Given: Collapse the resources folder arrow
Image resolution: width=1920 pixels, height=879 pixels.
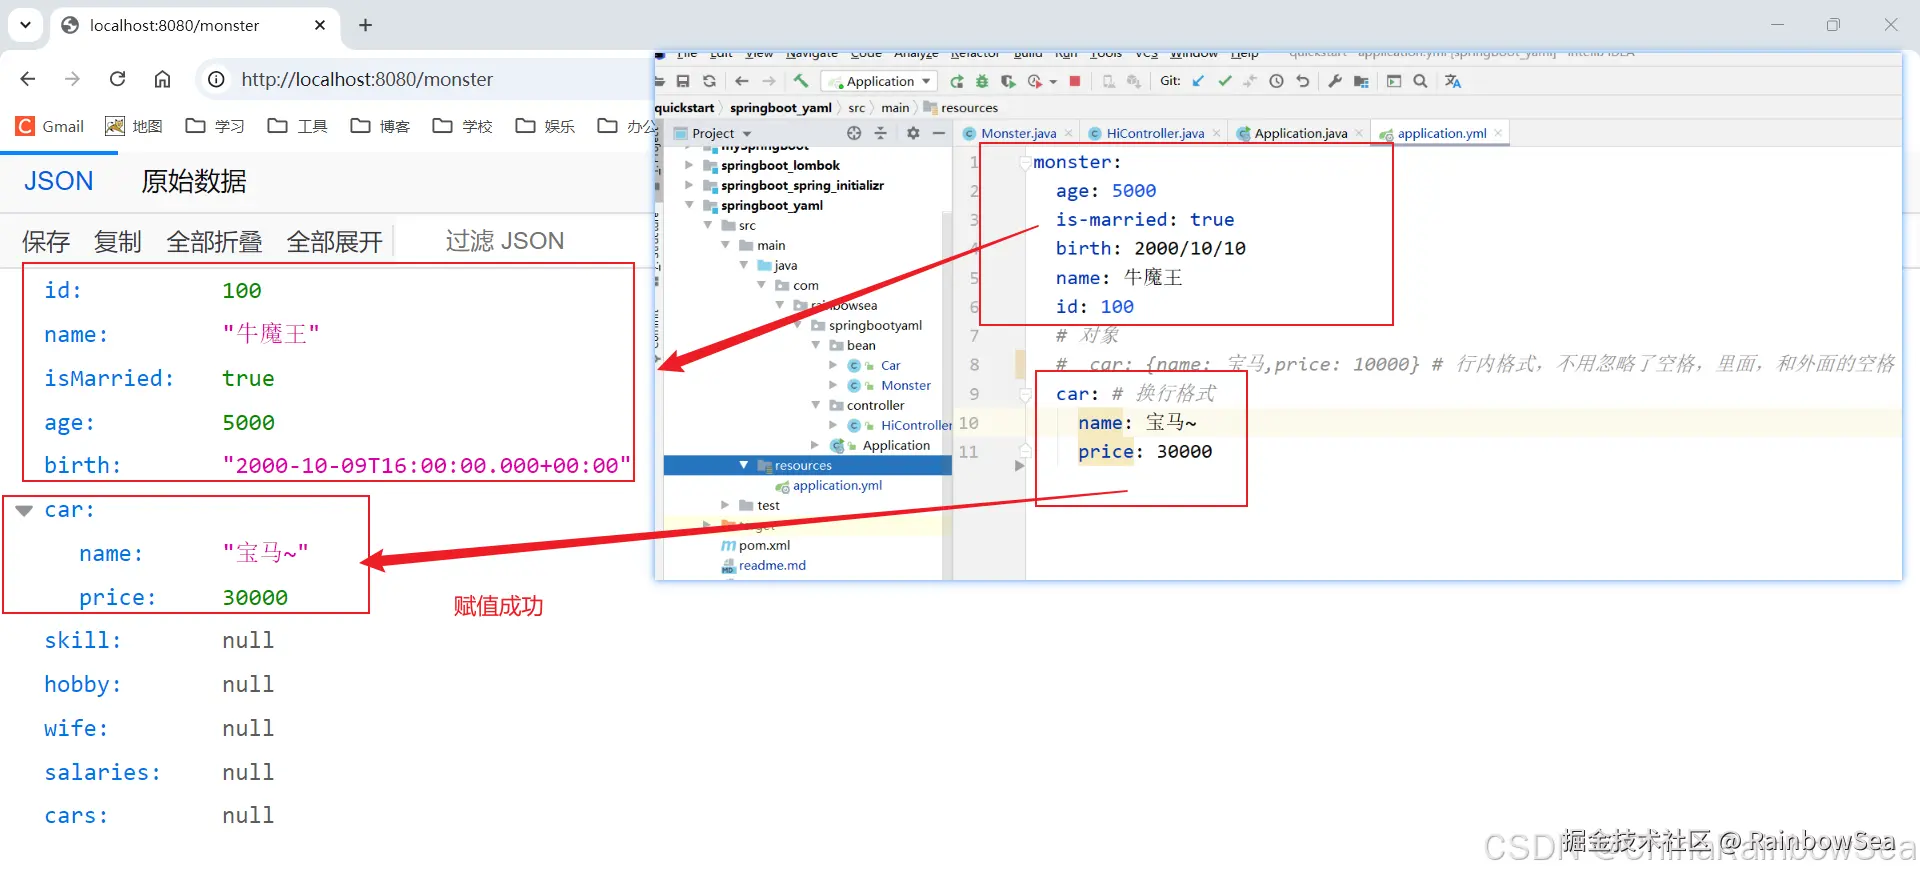Looking at the screenshot, I should (x=743, y=465).
